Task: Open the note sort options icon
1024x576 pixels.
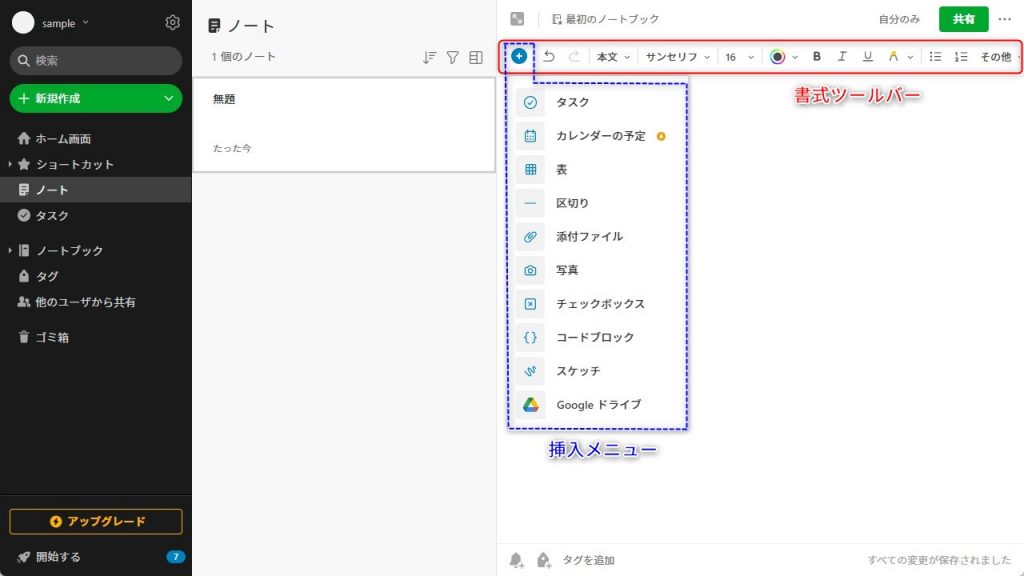Action: (x=428, y=58)
